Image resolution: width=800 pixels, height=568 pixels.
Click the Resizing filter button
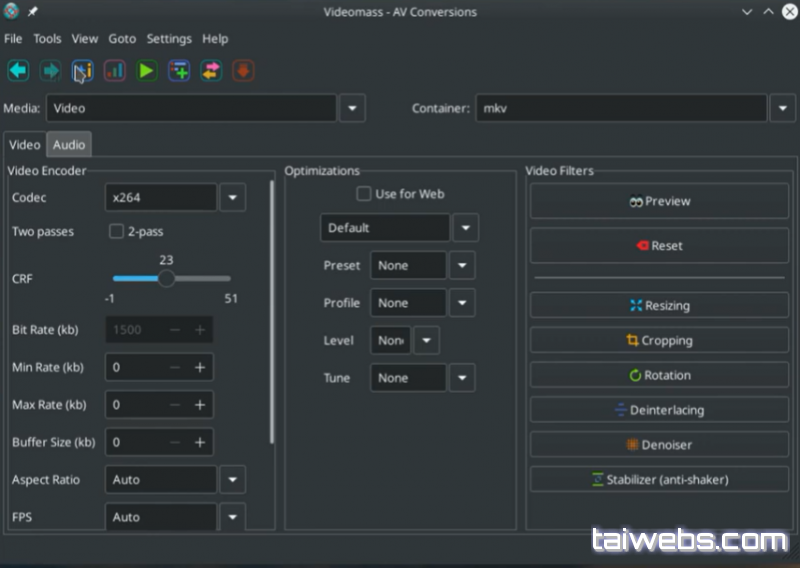(x=659, y=306)
